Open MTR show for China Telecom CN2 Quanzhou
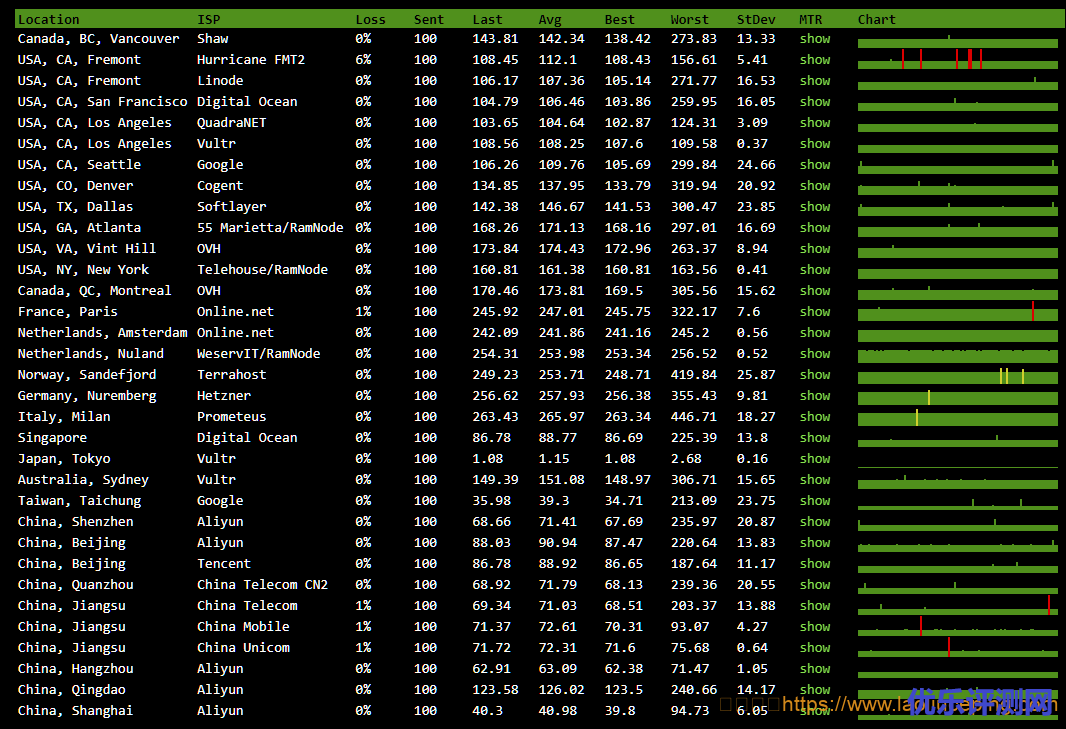Screen dimensions: 1066x729 (814, 585)
